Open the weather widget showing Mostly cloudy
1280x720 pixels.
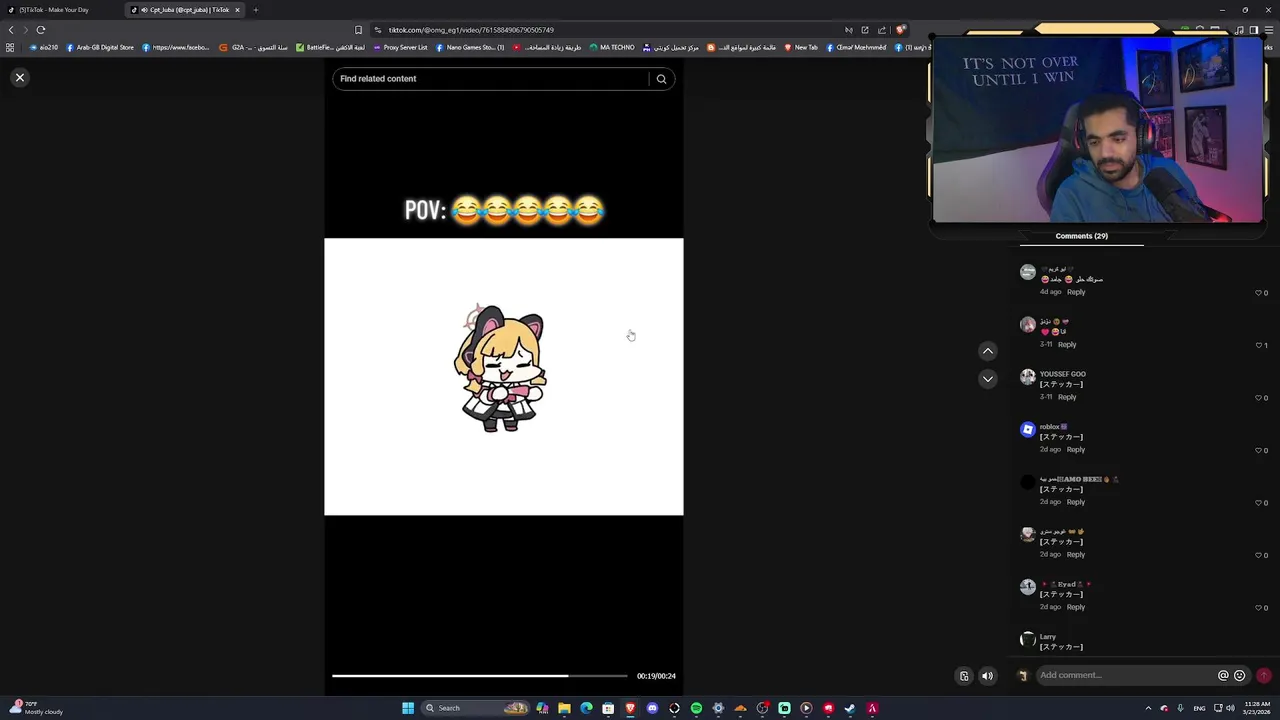36,708
